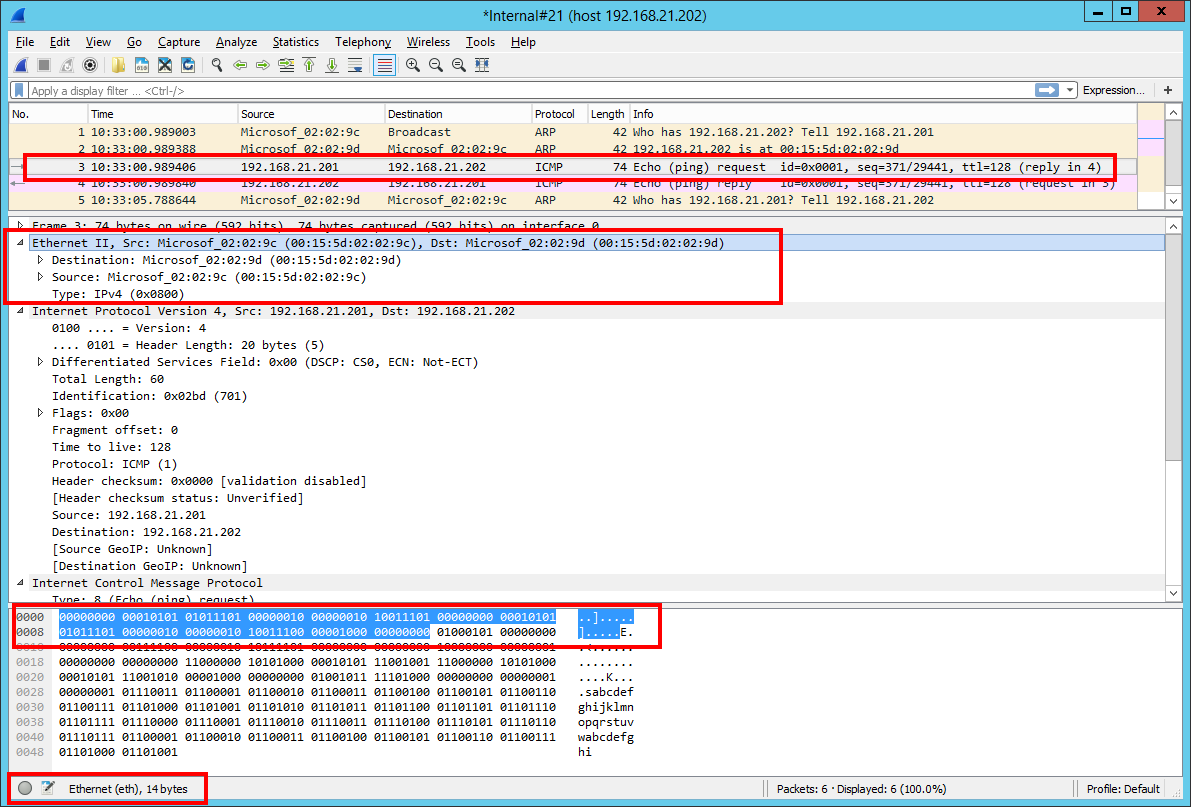Expand the Source Microsof_02:02:9c node

pos(40,277)
